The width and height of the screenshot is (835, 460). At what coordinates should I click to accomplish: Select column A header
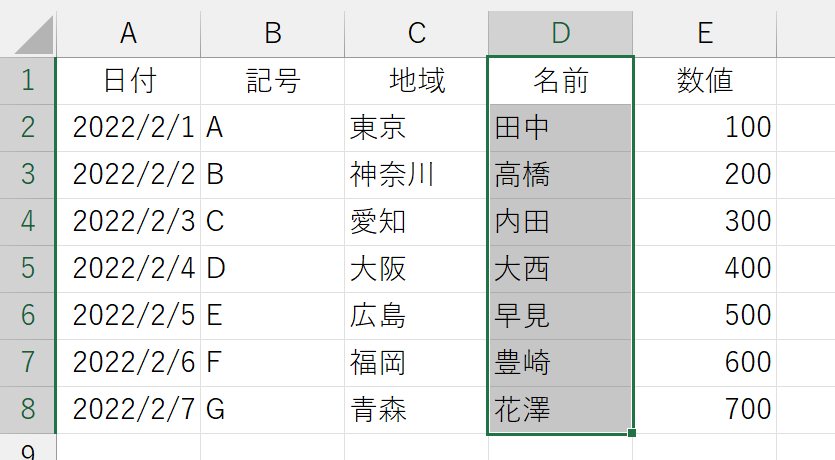click(128, 34)
